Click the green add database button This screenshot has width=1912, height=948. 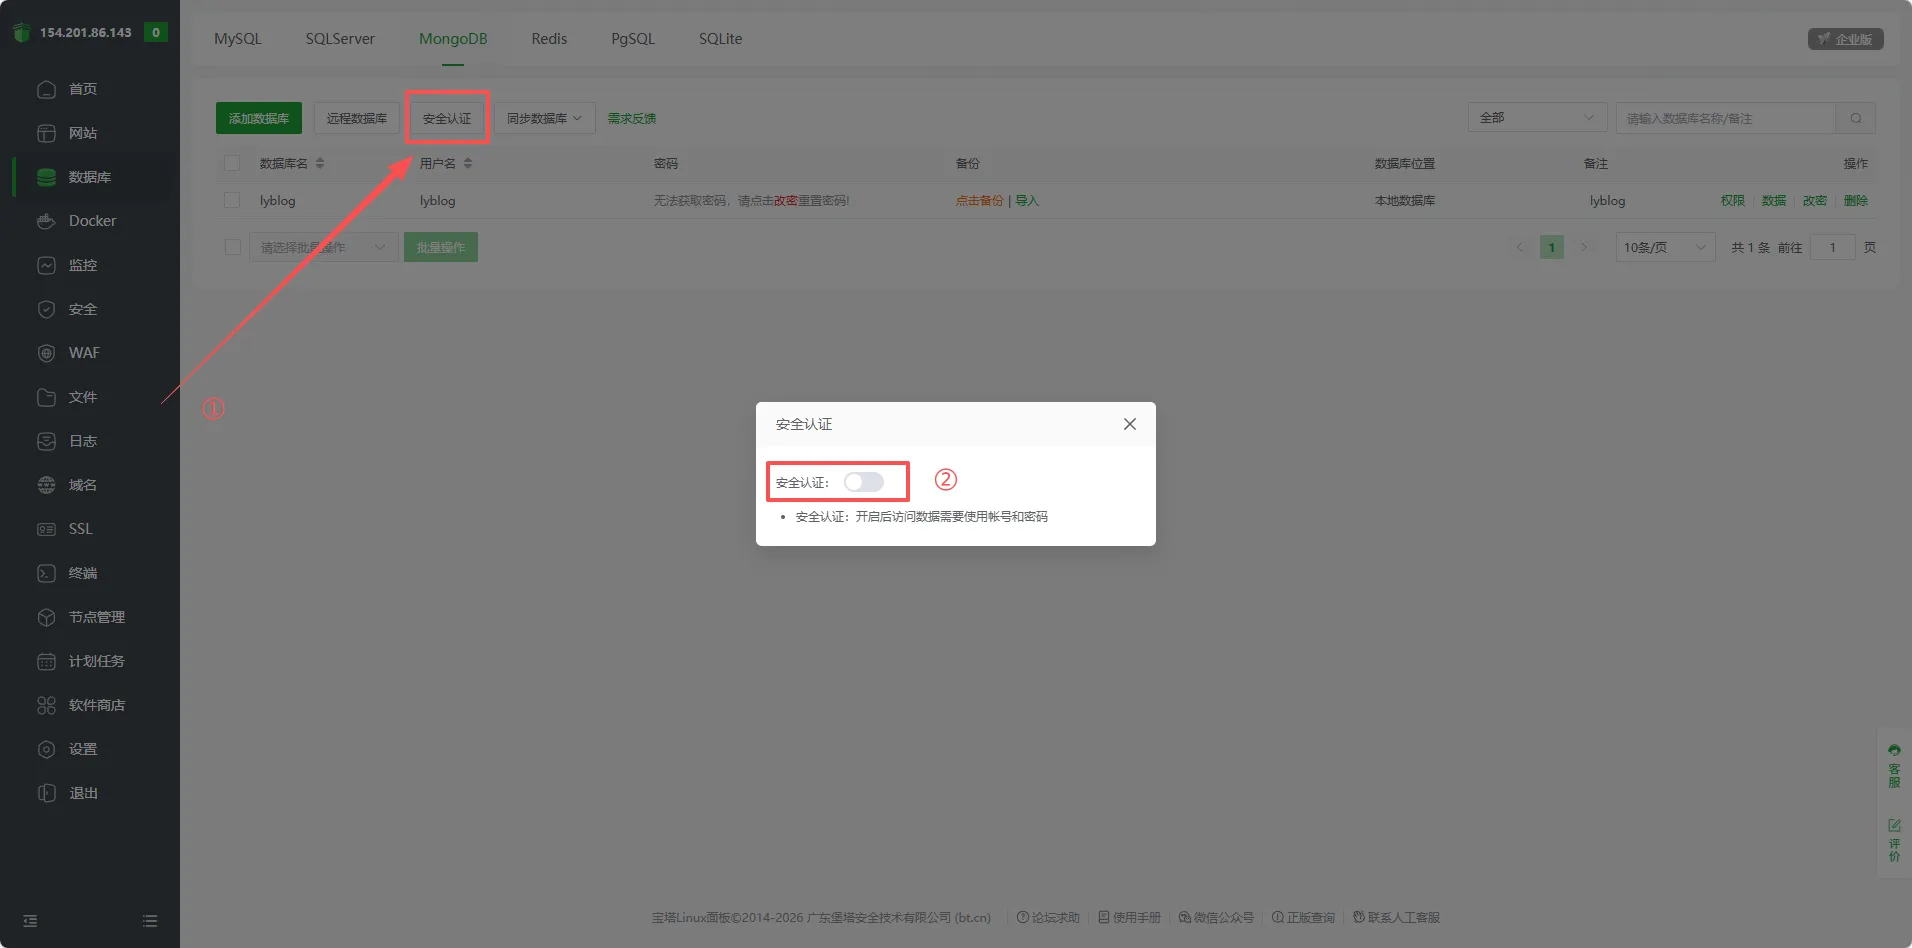258,118
